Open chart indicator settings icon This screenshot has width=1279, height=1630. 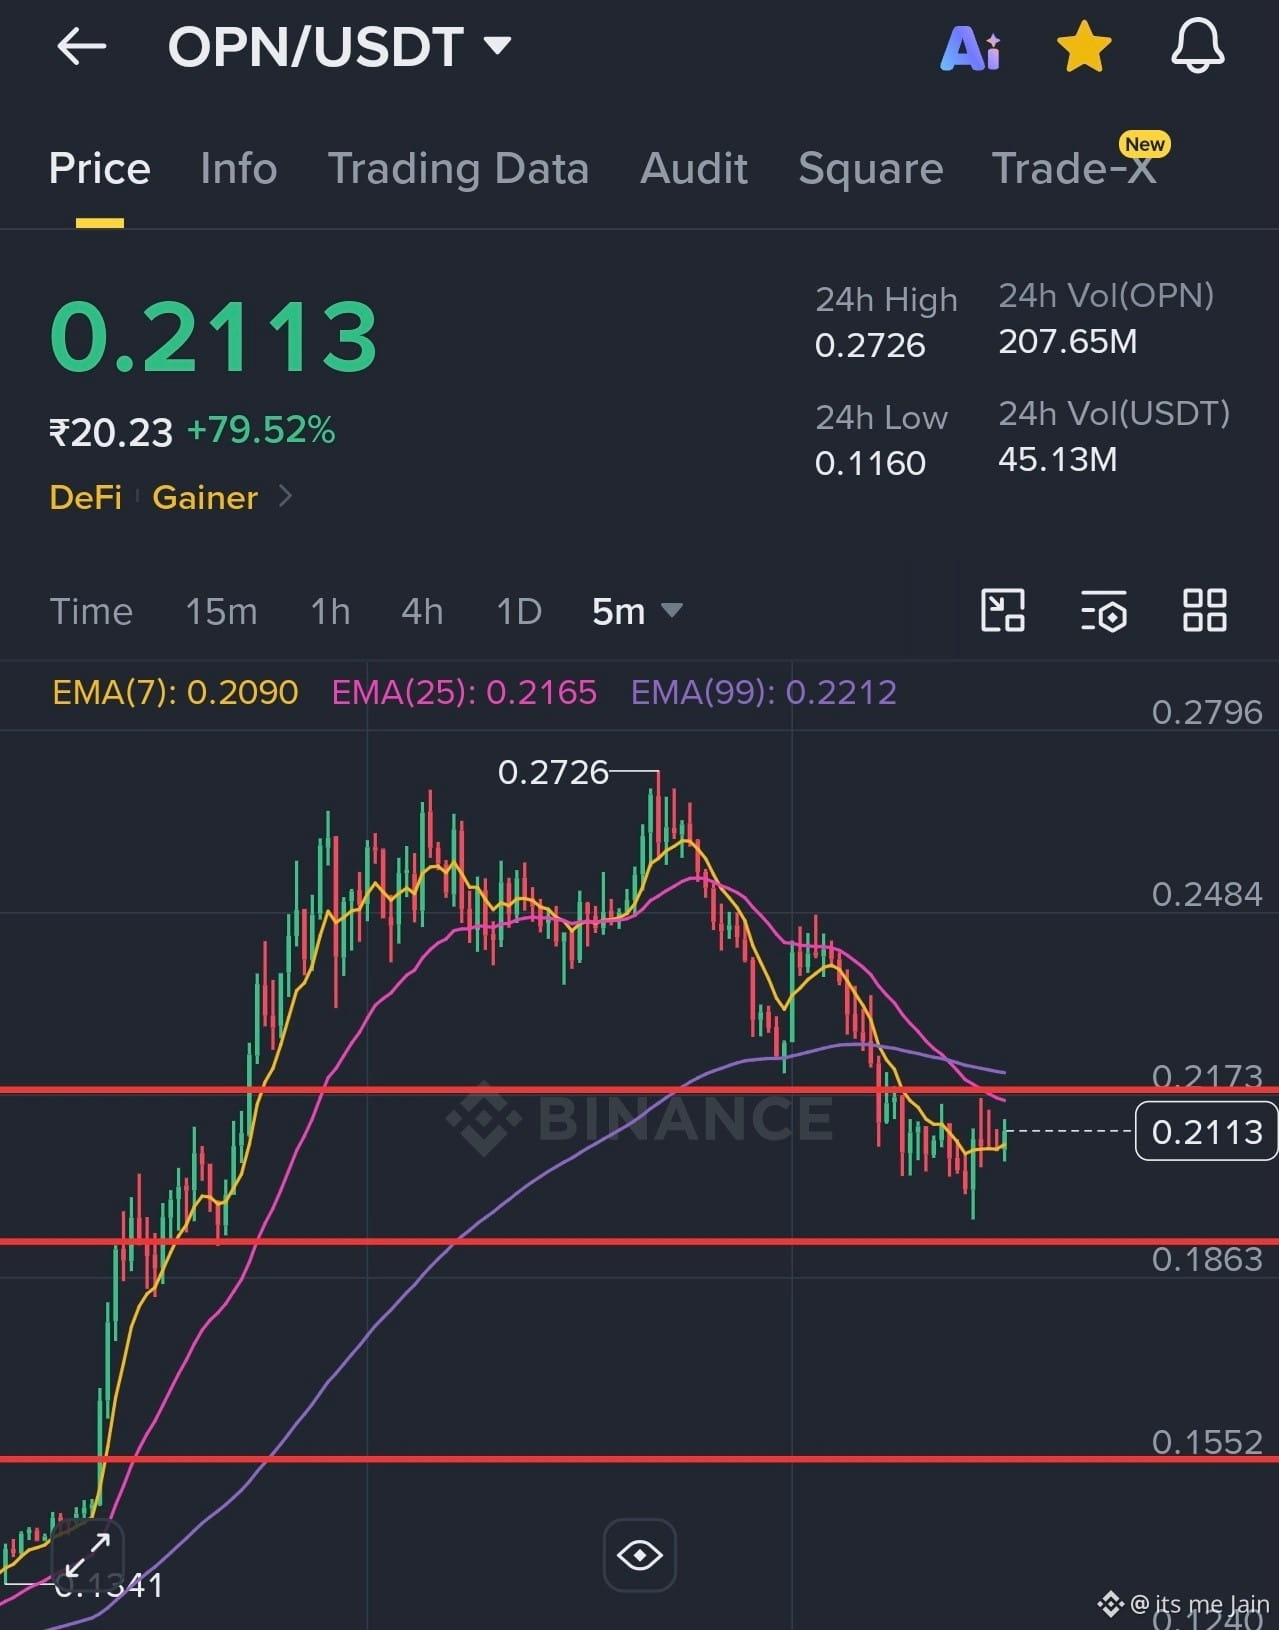pos(1104,610)
